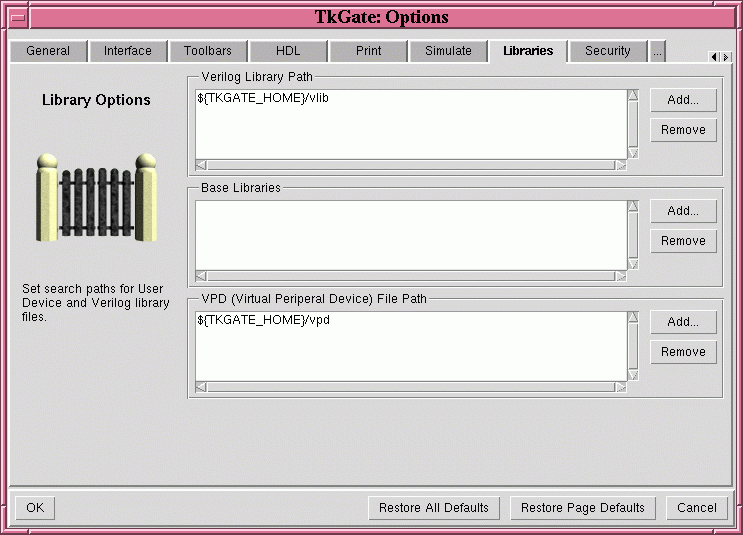The width and height of the screenshot is (743, 535).
Task: Switch to the General tab
Action: [48, 51]
